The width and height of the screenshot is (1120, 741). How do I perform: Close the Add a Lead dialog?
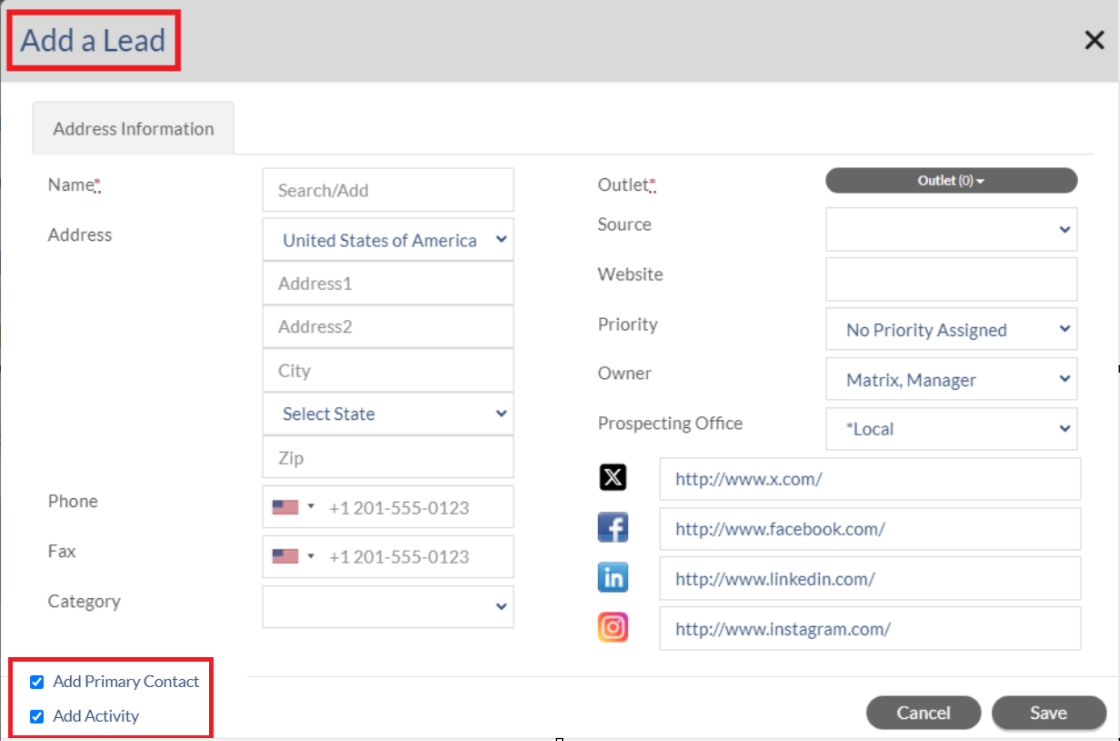coord(1094,40)
